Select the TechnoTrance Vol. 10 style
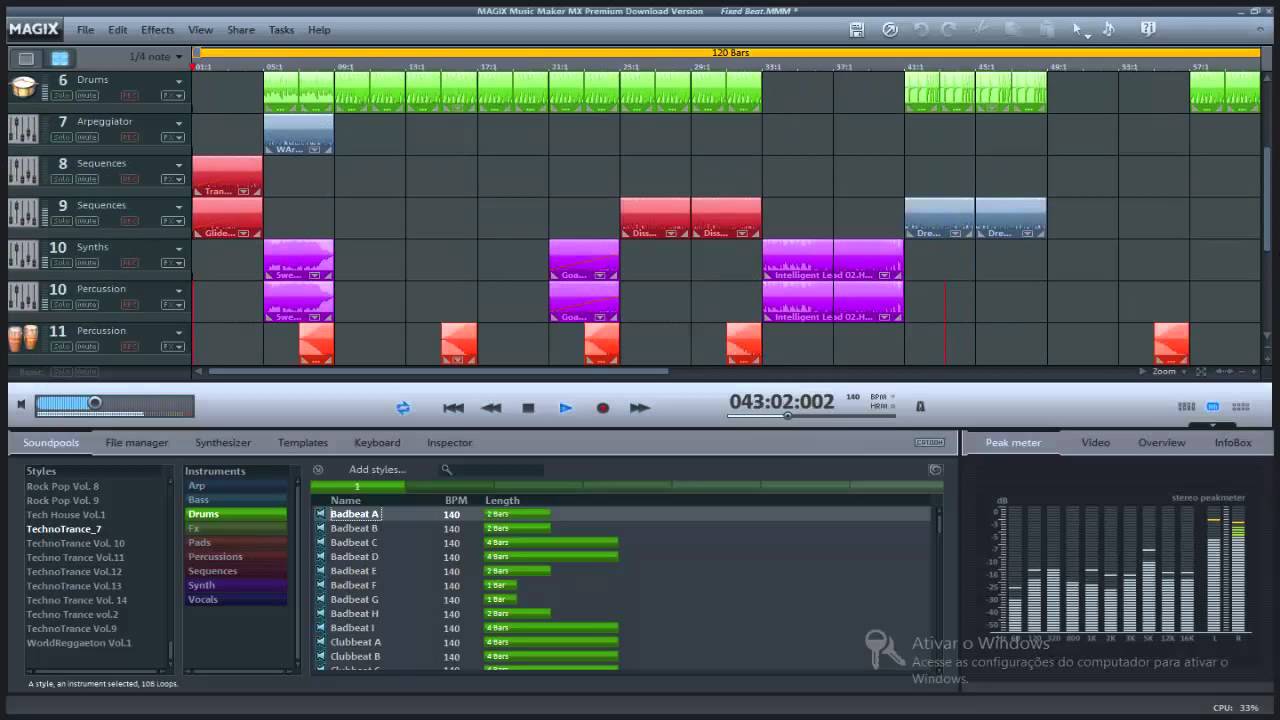Image resolution: width=1280 pixels, height=720 pixels. 76,543
